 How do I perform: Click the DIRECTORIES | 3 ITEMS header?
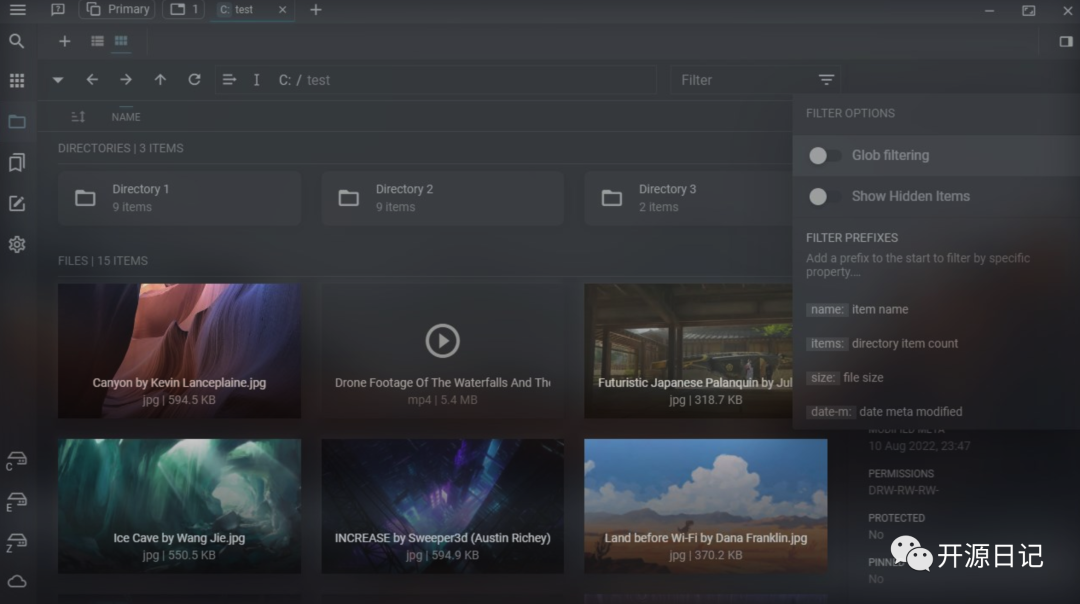coord(121,148)
